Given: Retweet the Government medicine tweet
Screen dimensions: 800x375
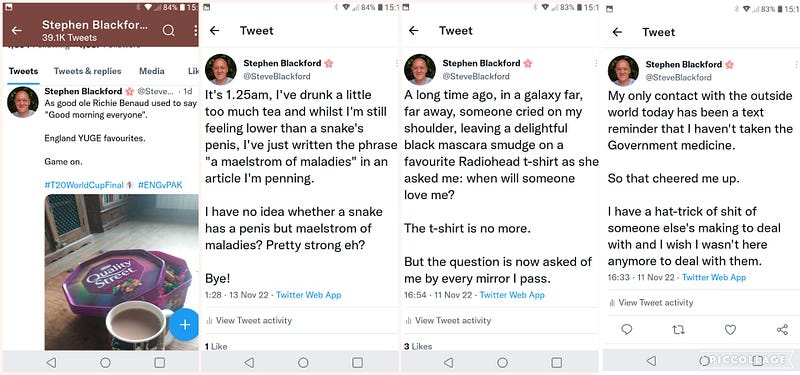Looking at the screenshot, I should [678, 330].
